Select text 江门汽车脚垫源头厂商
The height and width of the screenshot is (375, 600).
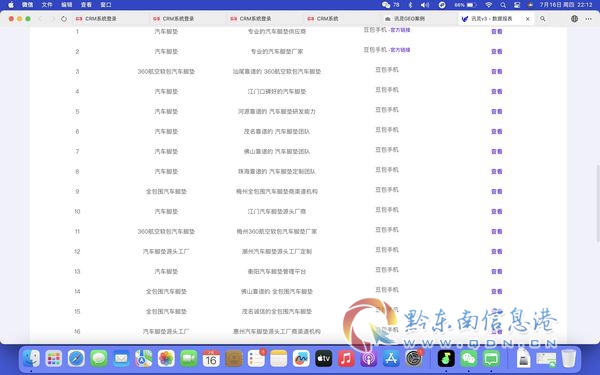(277, 211)
